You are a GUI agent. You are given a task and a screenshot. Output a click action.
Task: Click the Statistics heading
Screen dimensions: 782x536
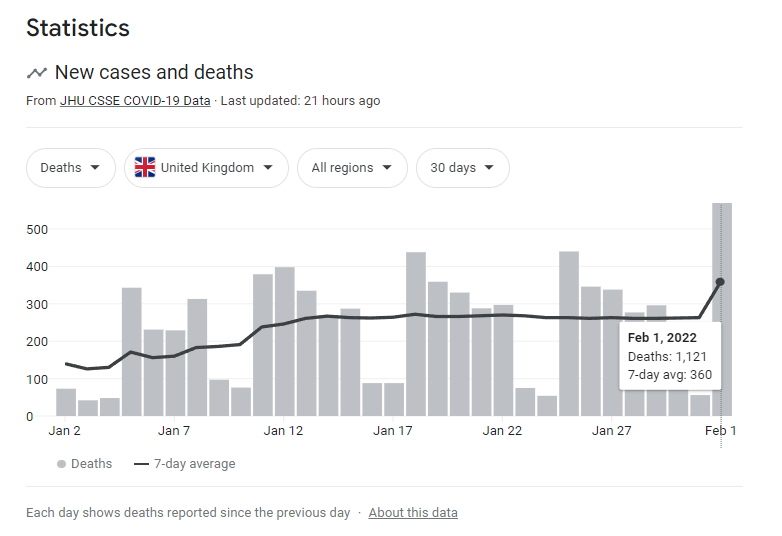(x=78, y=28)
